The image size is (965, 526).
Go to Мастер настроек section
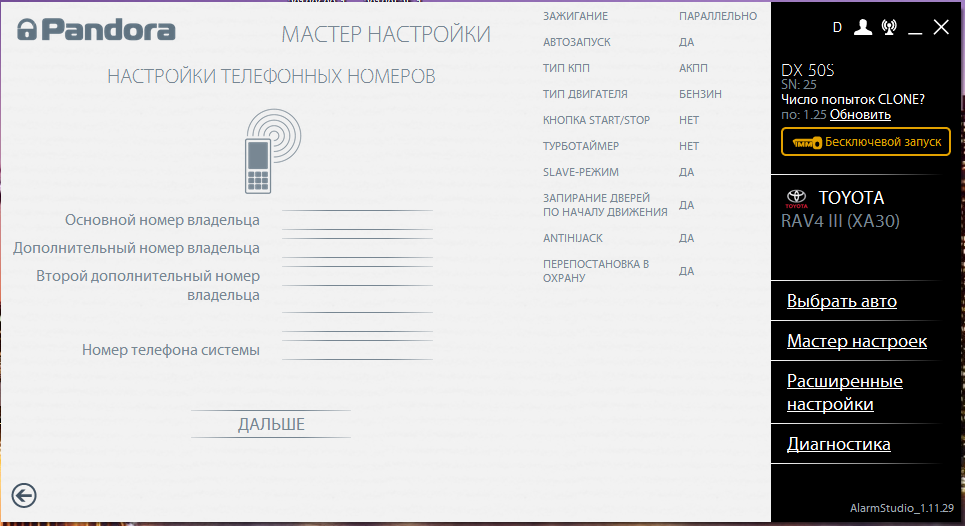click(856, 341)
